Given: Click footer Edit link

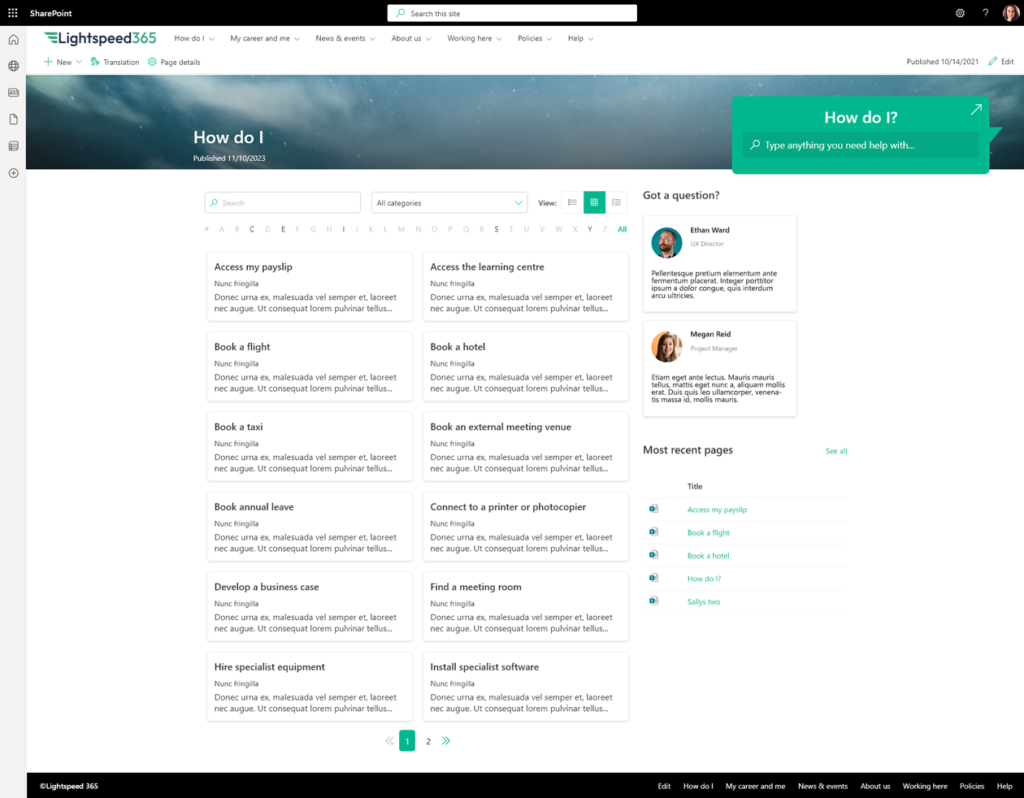Looking at the screenshot, I should 664,786.
